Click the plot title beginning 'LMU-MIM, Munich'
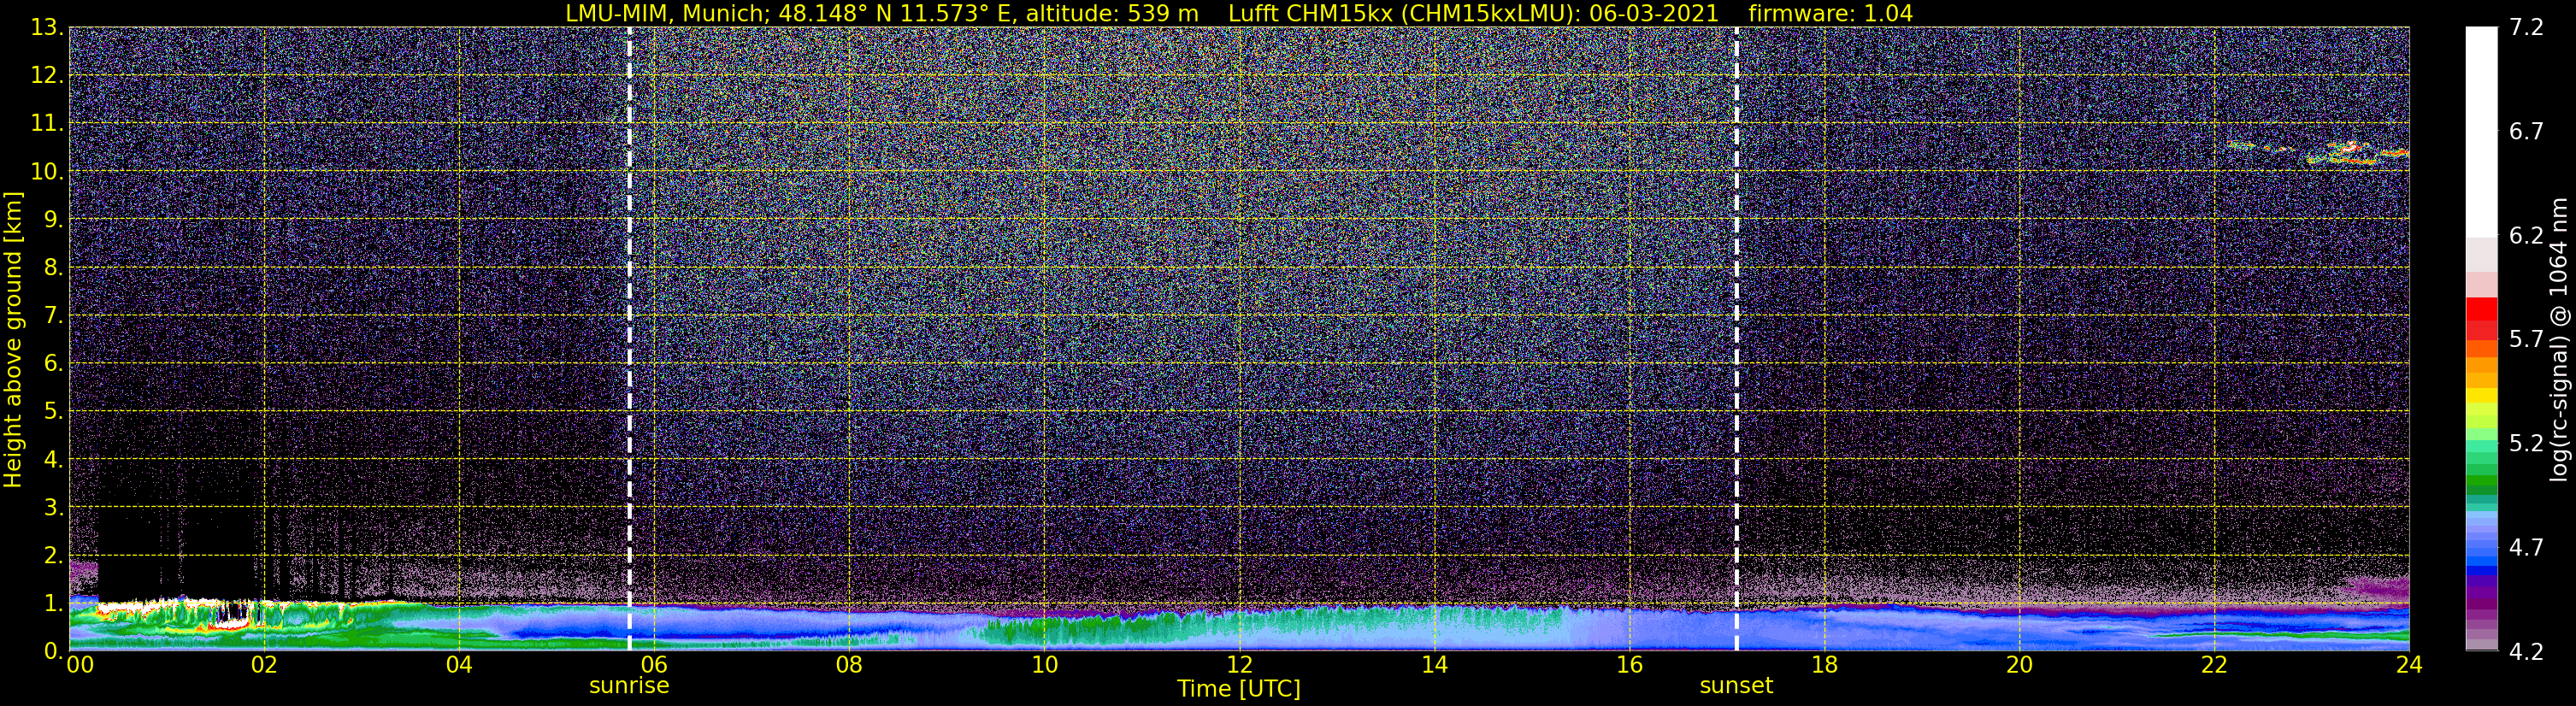 pos(1239,13)
